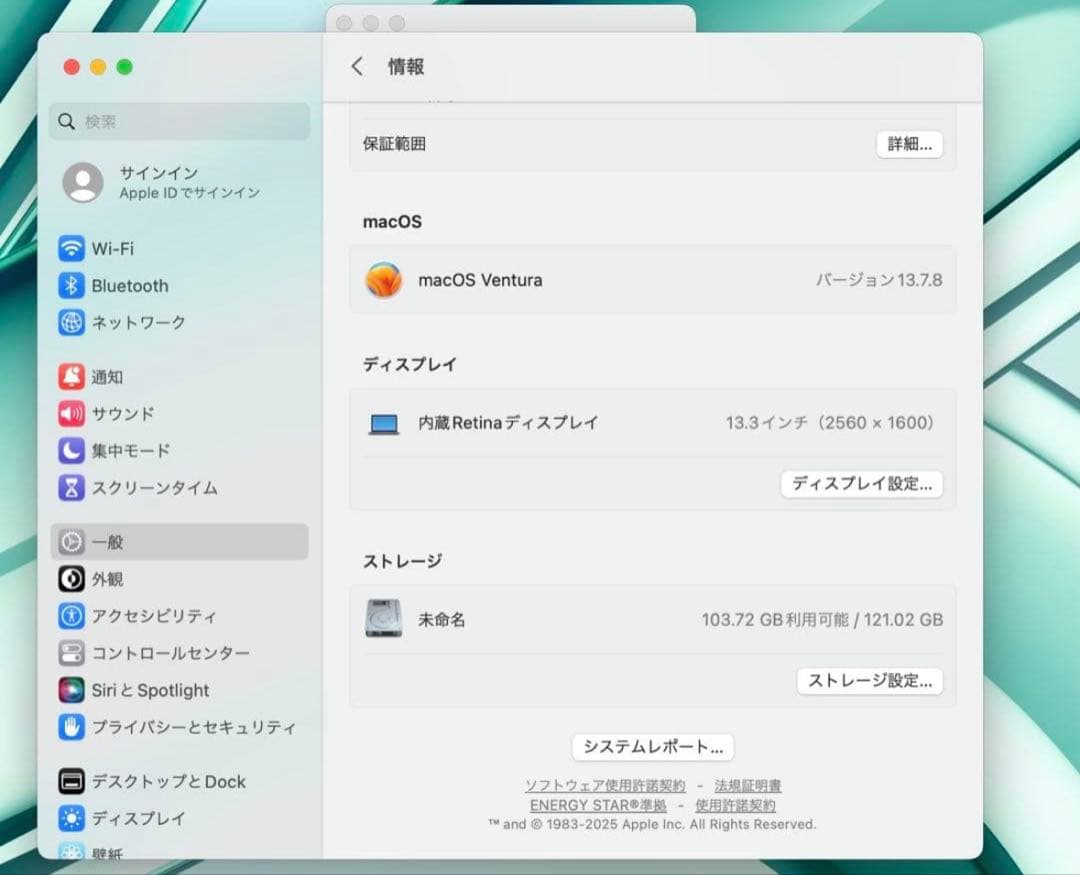
Task: Select the コントロールセンター icon
Action: click(71, 653)
